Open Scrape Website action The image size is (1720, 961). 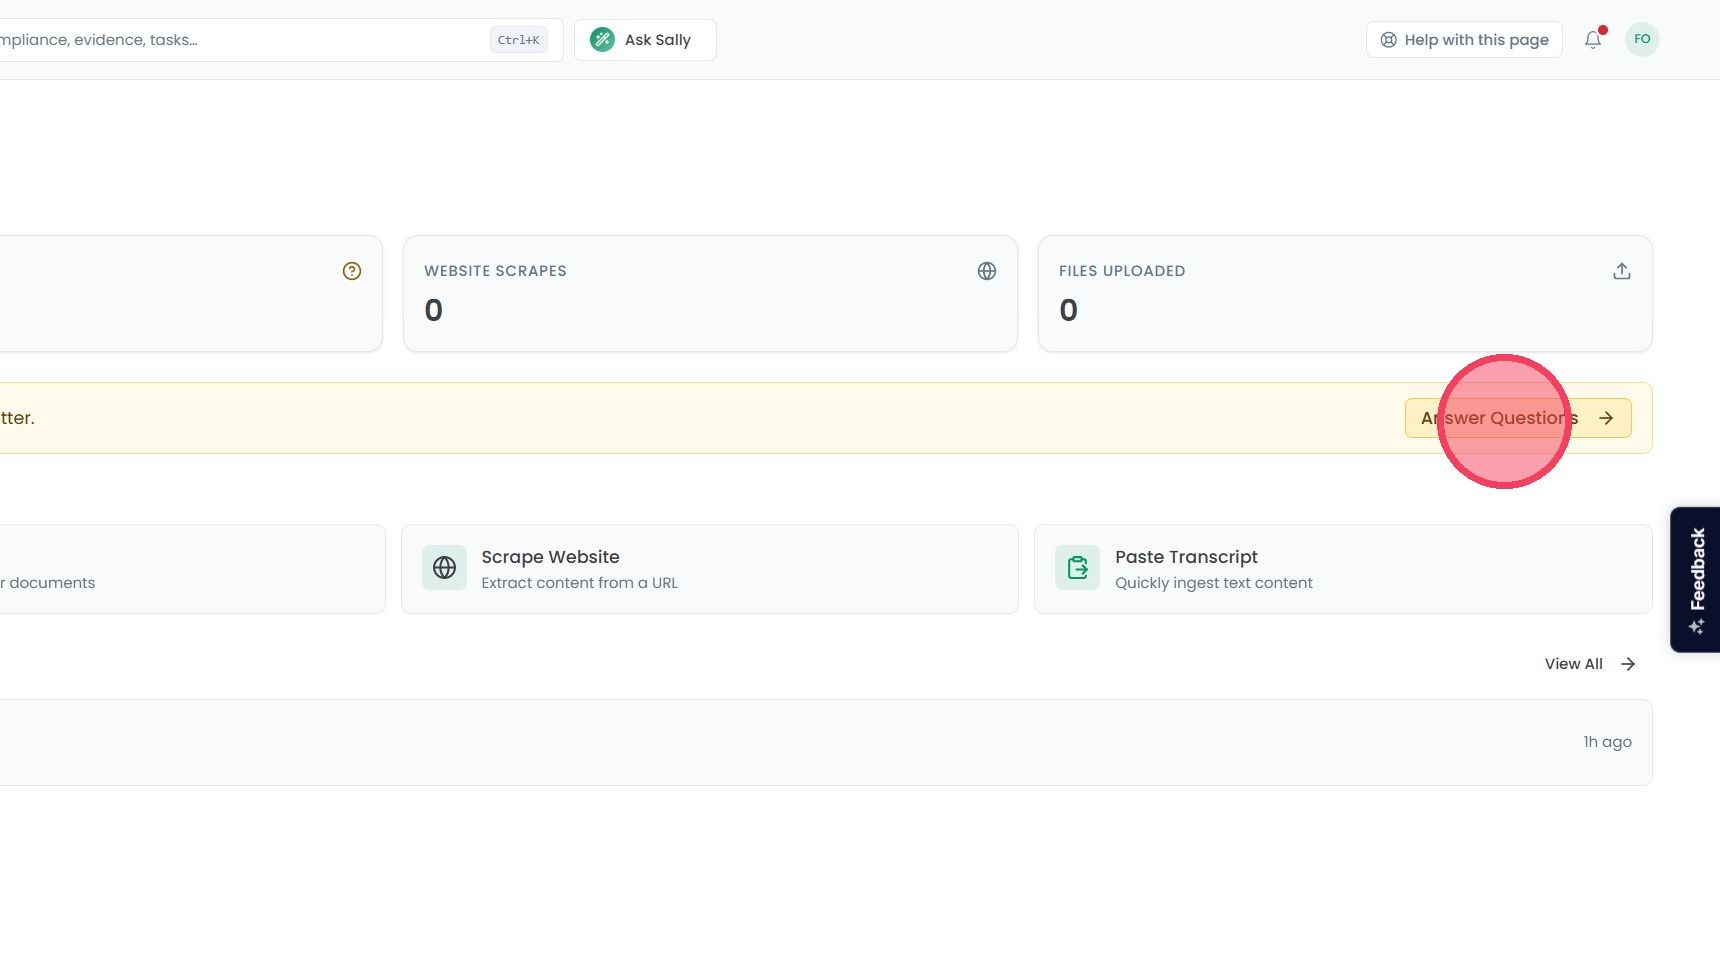tap(710, 569)
